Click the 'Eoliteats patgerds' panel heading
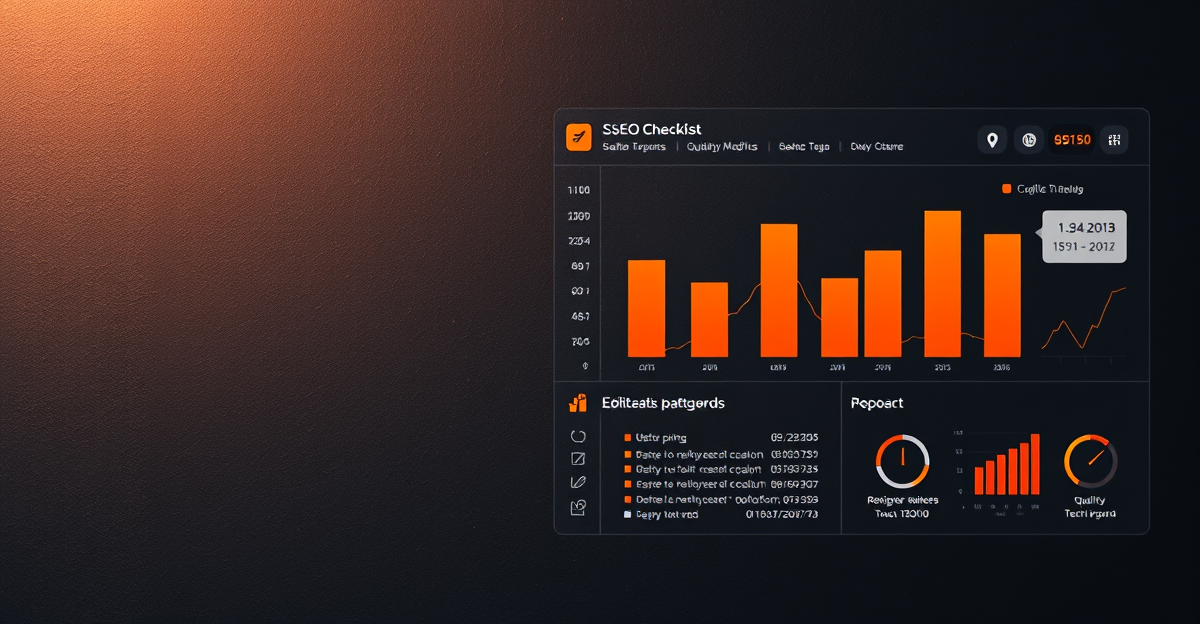 pyautogui.click(x=663, y=403)
